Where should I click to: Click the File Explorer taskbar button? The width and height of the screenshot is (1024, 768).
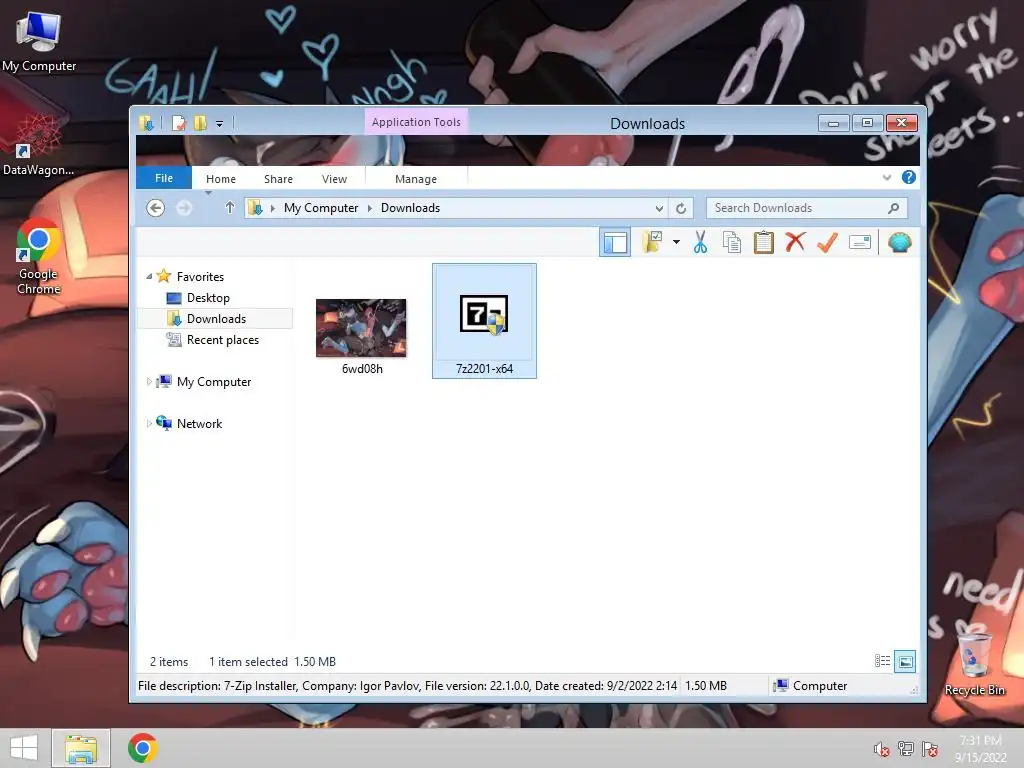click(81, 748)
